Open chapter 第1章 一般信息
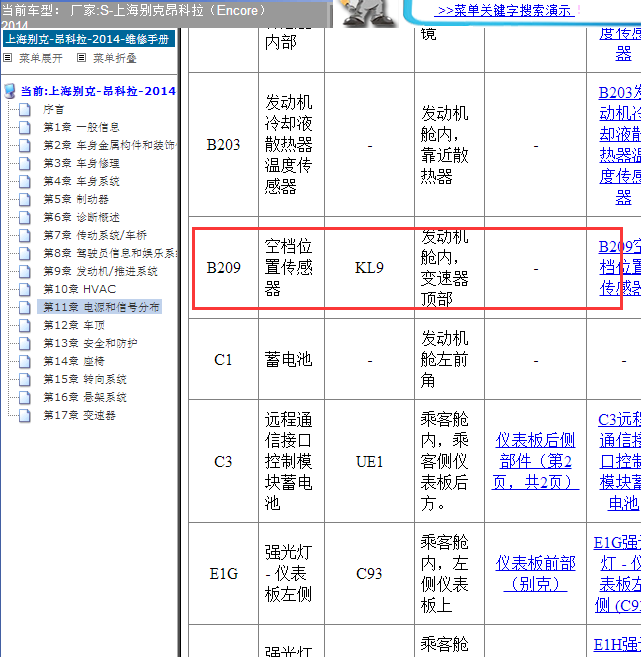 pyautogui.click(x=81, y=127)
